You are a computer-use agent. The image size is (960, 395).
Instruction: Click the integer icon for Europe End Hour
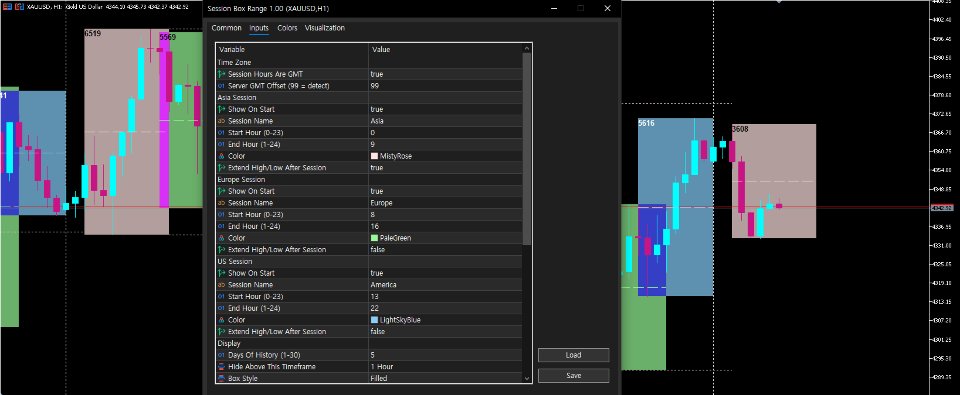pos(222,226)
